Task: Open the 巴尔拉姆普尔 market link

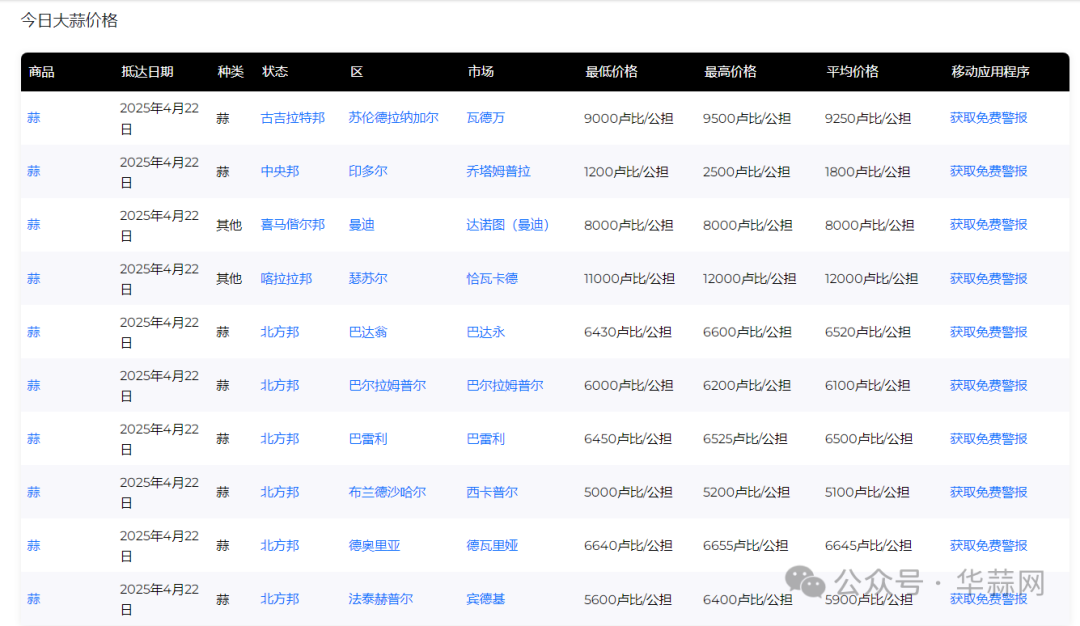Action: [505, 385]
